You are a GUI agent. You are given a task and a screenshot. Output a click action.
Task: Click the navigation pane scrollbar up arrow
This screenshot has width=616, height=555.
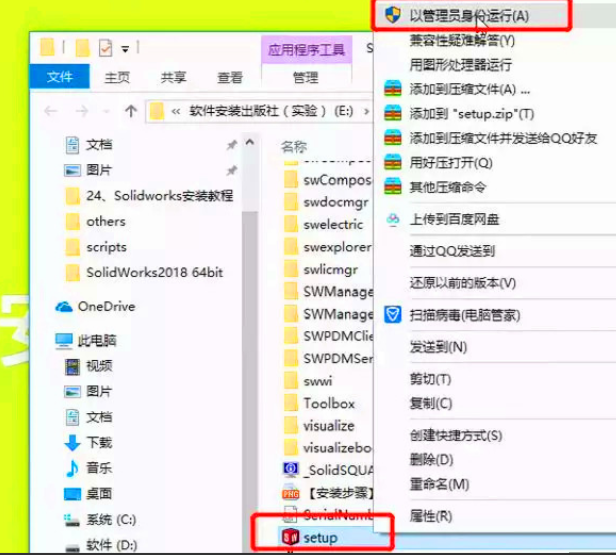(250, 142)
